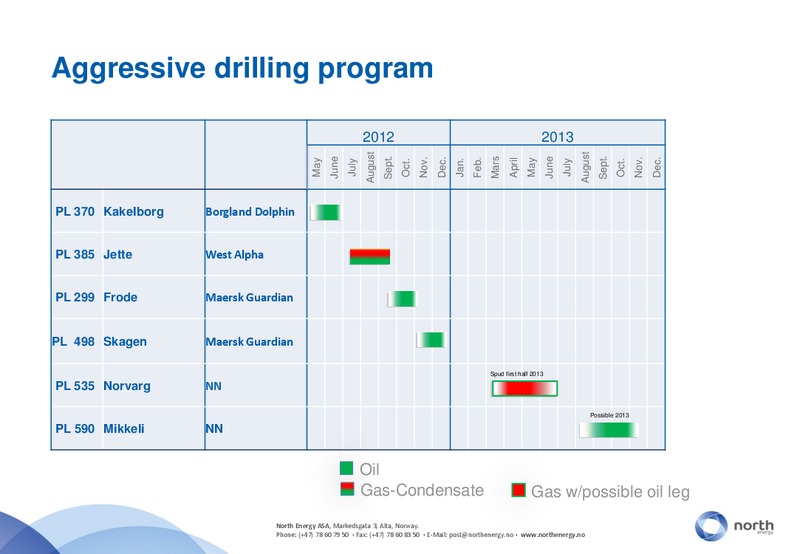This screenshot has width=800, height=554.
Task: Click the Norvarg prospect name
Action: [x=127, y=386]
